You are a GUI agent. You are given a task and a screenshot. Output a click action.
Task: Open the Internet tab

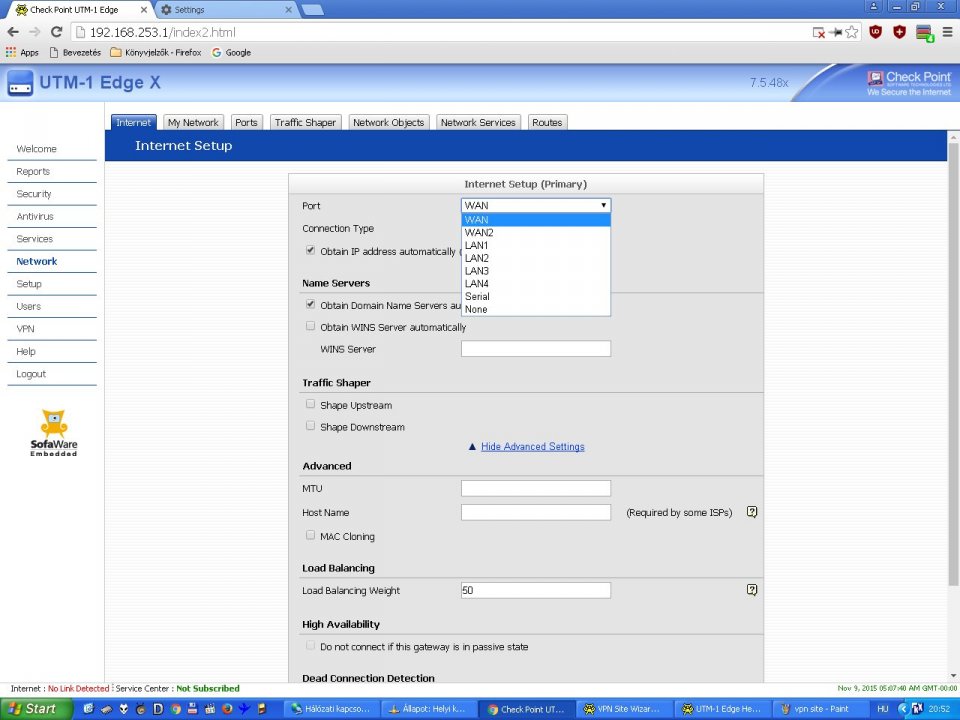[x=133, y=122]
